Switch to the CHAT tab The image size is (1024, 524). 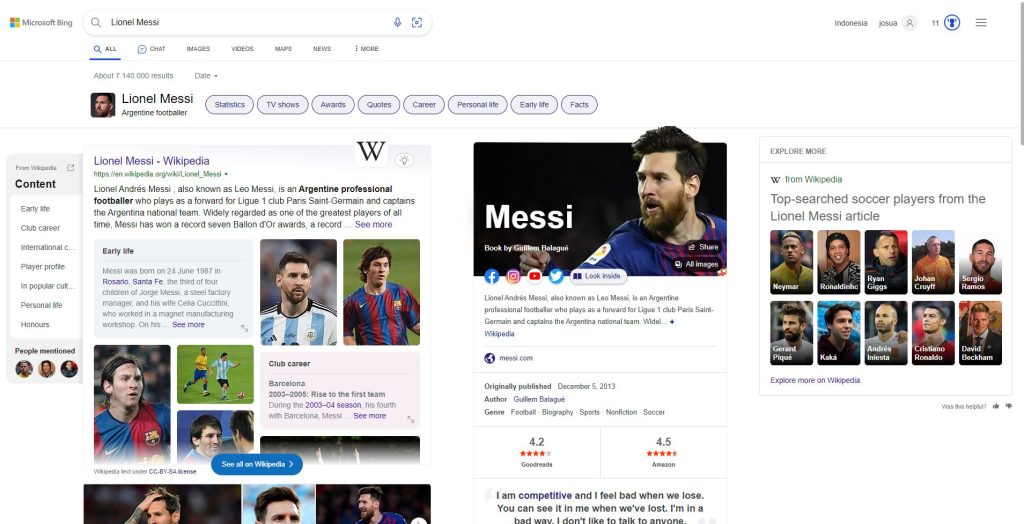(152, 49)
